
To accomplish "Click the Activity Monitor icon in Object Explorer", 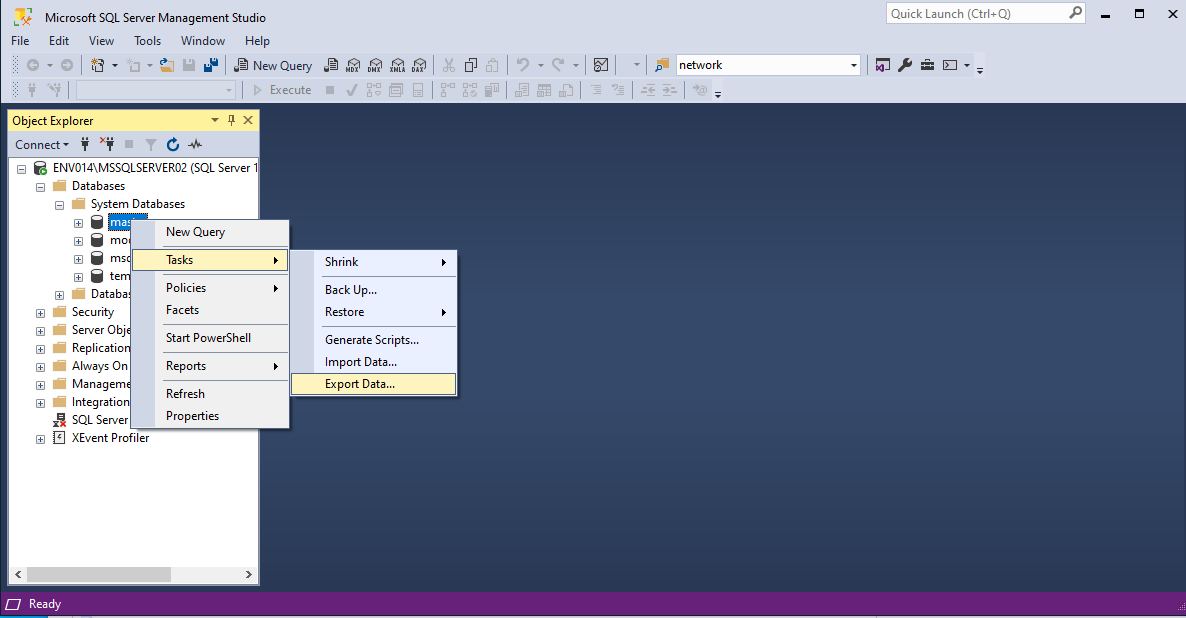I will tap(195, 144).
